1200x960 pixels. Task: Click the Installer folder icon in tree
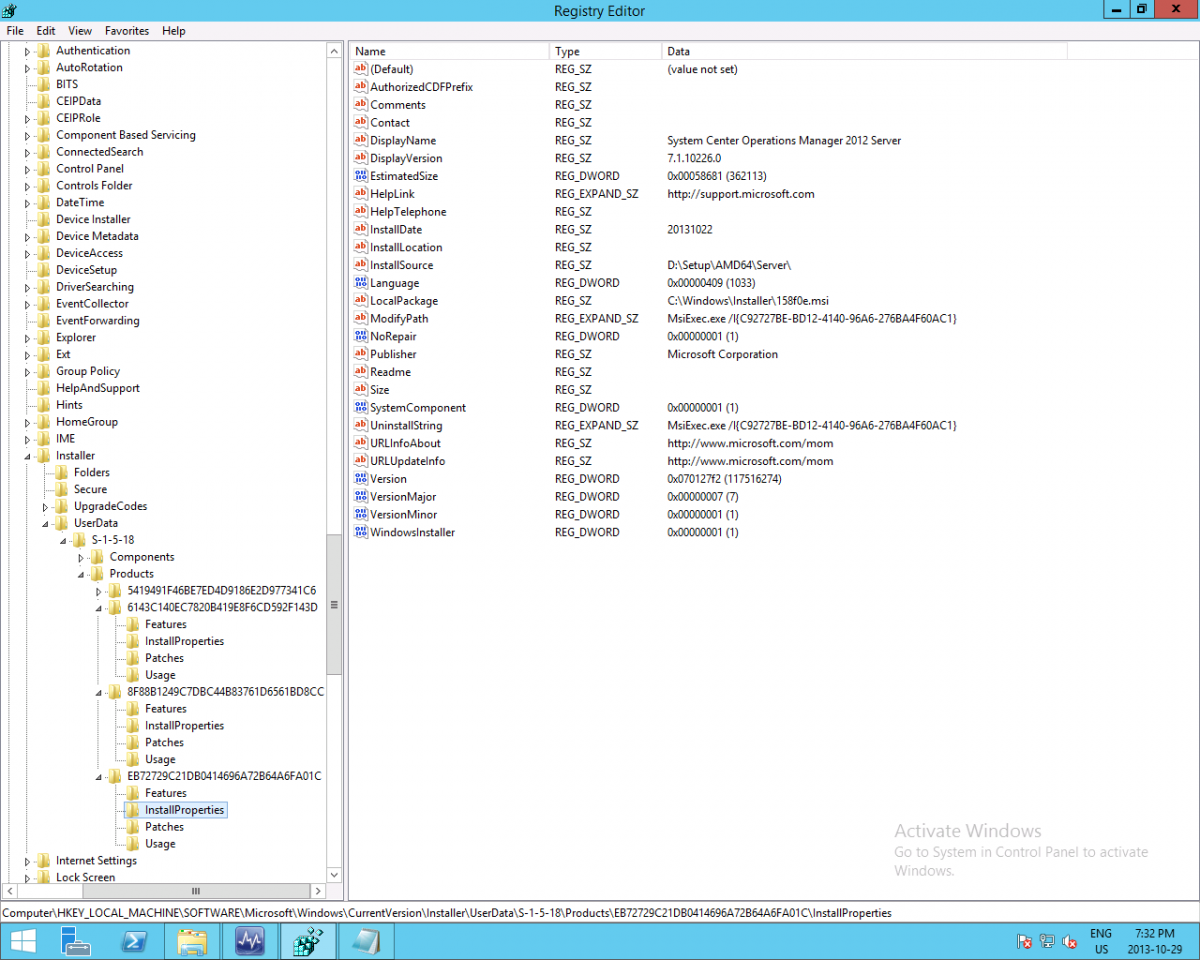click(x=43, y=456)
